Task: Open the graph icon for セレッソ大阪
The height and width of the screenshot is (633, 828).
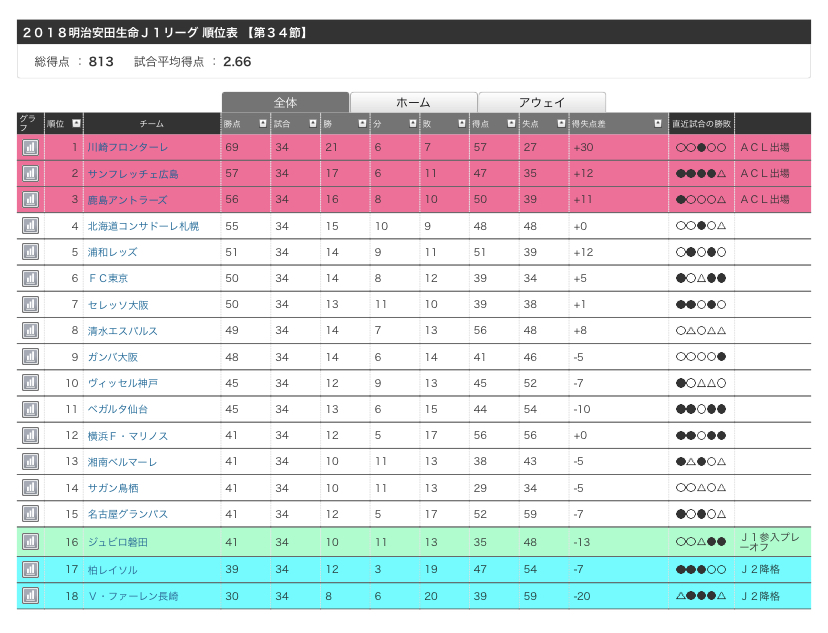Action: click(x=30, y=304)
